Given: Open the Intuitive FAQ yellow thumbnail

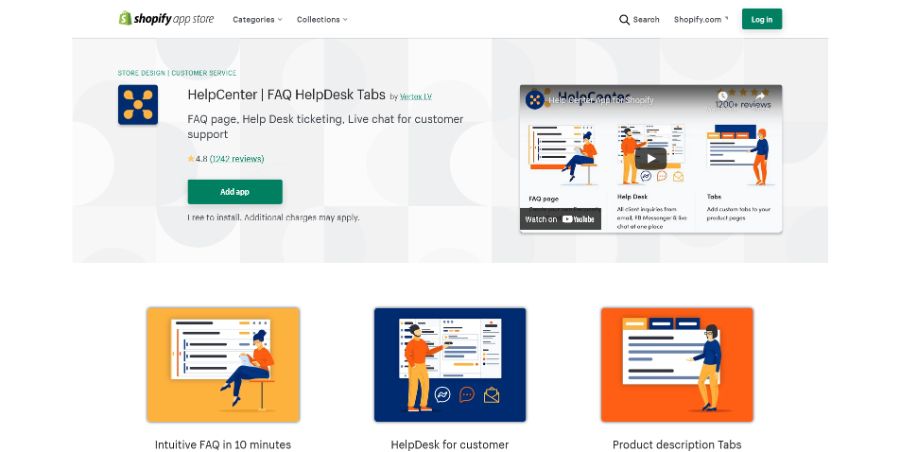Looking at the screenshot, I should pos(223,365).
